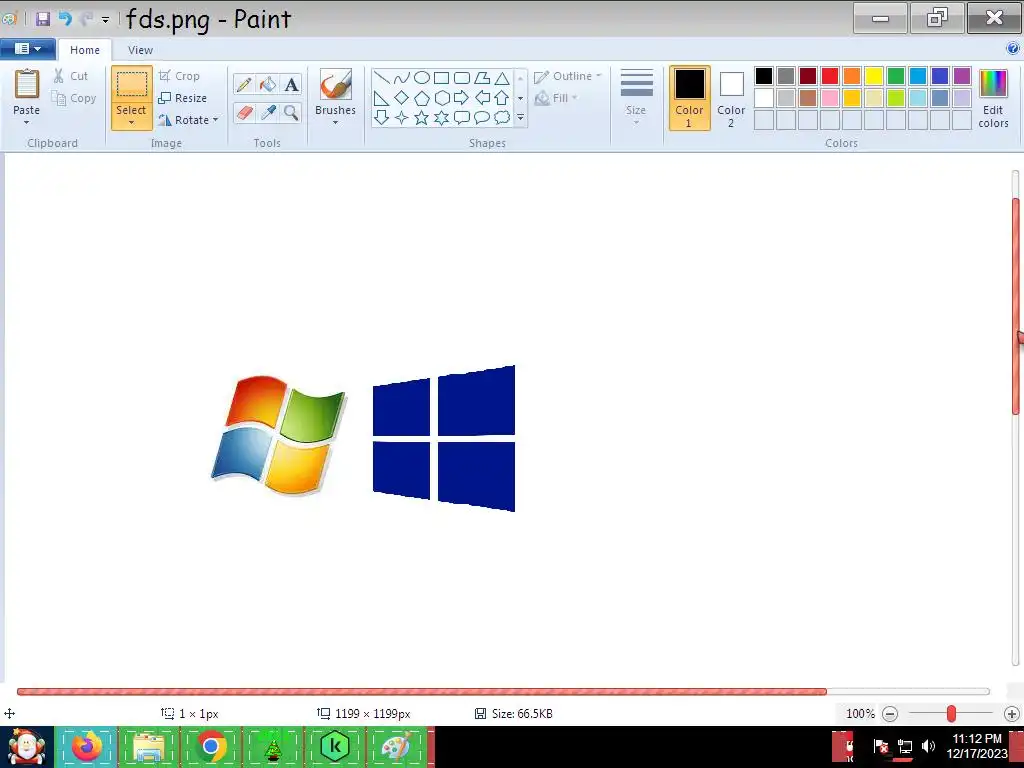
Task: Choose the Right arrow shape
Action: click(462, 98)
